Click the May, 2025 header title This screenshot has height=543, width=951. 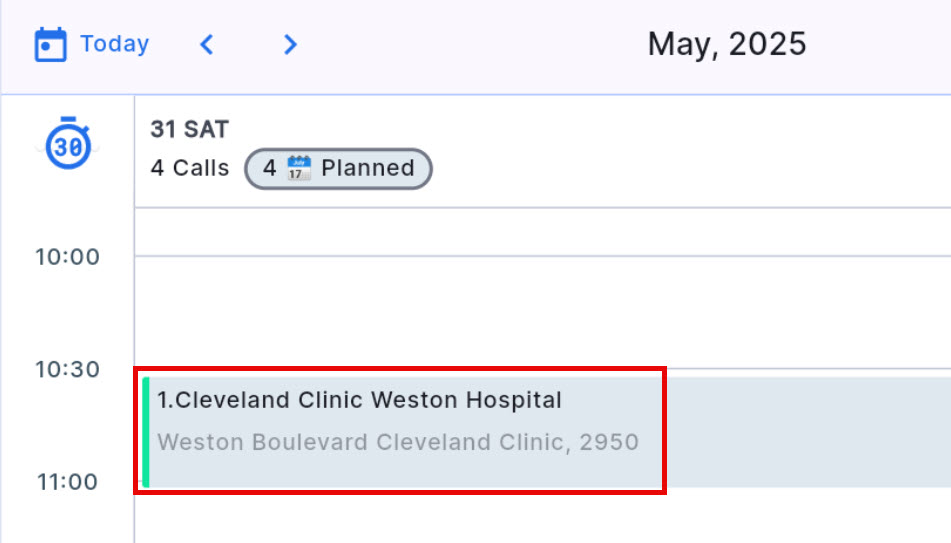(727, 44)
